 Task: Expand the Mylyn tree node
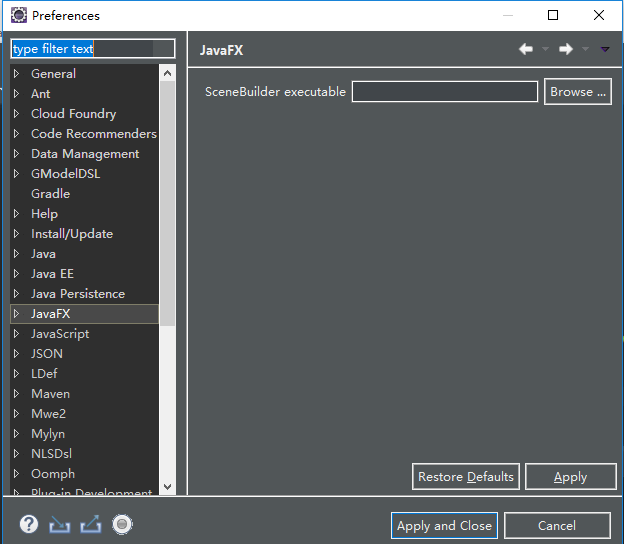16,434
